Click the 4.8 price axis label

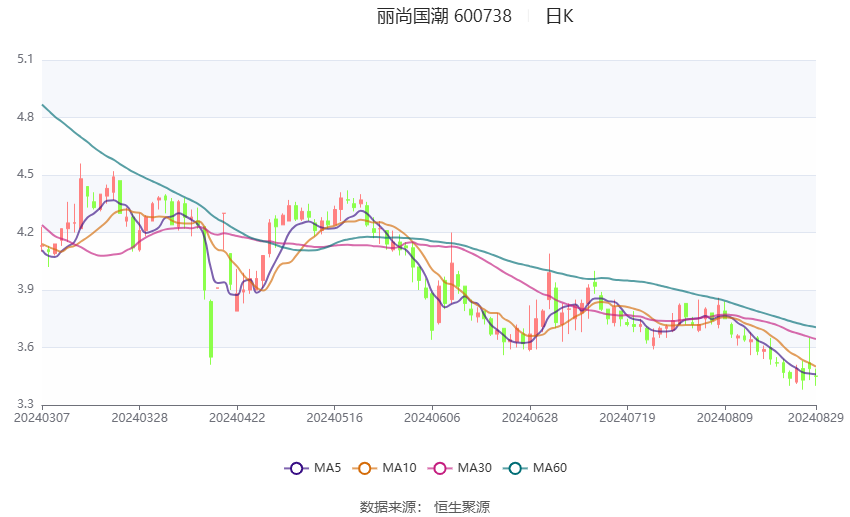[25, 117]
